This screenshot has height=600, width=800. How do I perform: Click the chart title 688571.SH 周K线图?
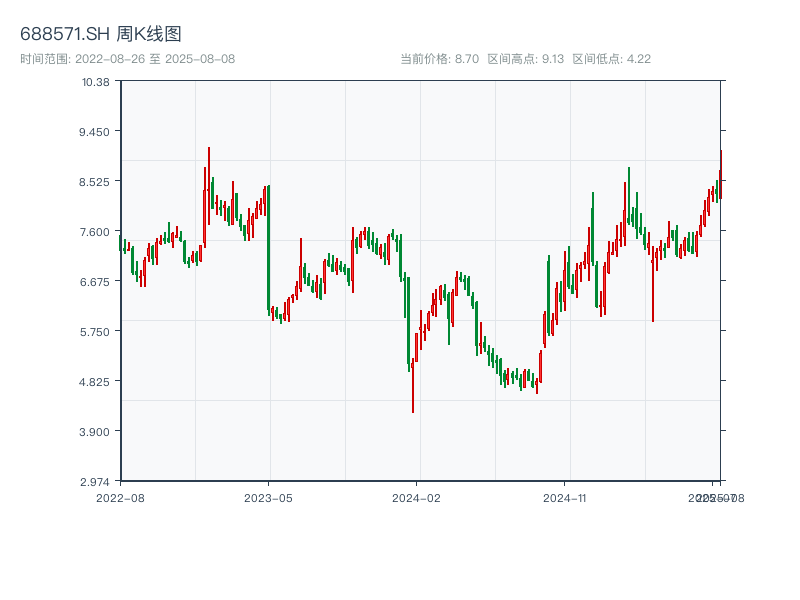101,34
